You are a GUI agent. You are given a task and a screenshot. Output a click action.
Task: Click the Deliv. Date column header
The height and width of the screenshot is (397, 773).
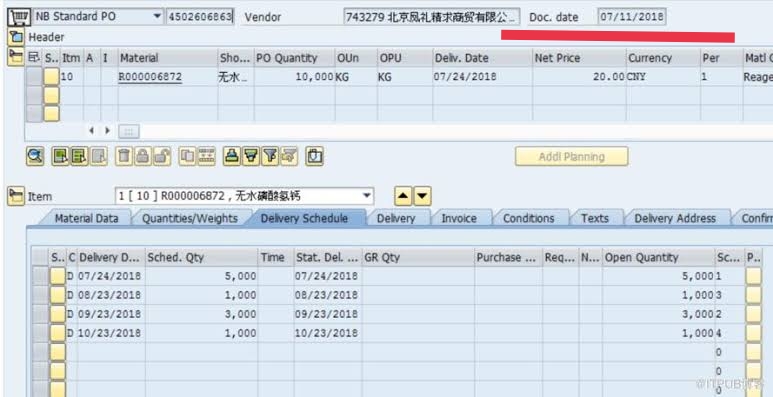coord(482,58)
